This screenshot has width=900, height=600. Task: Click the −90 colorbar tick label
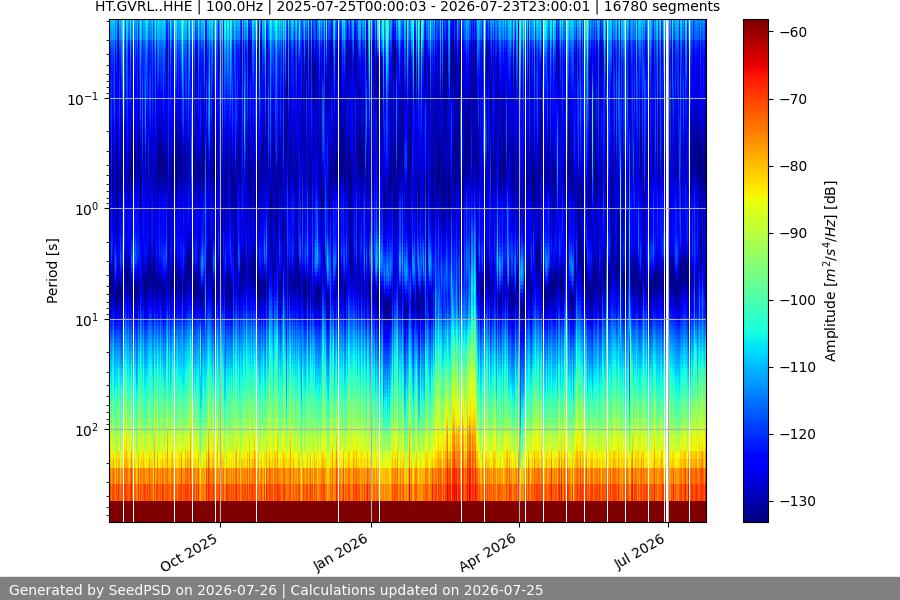pos(793,233)
